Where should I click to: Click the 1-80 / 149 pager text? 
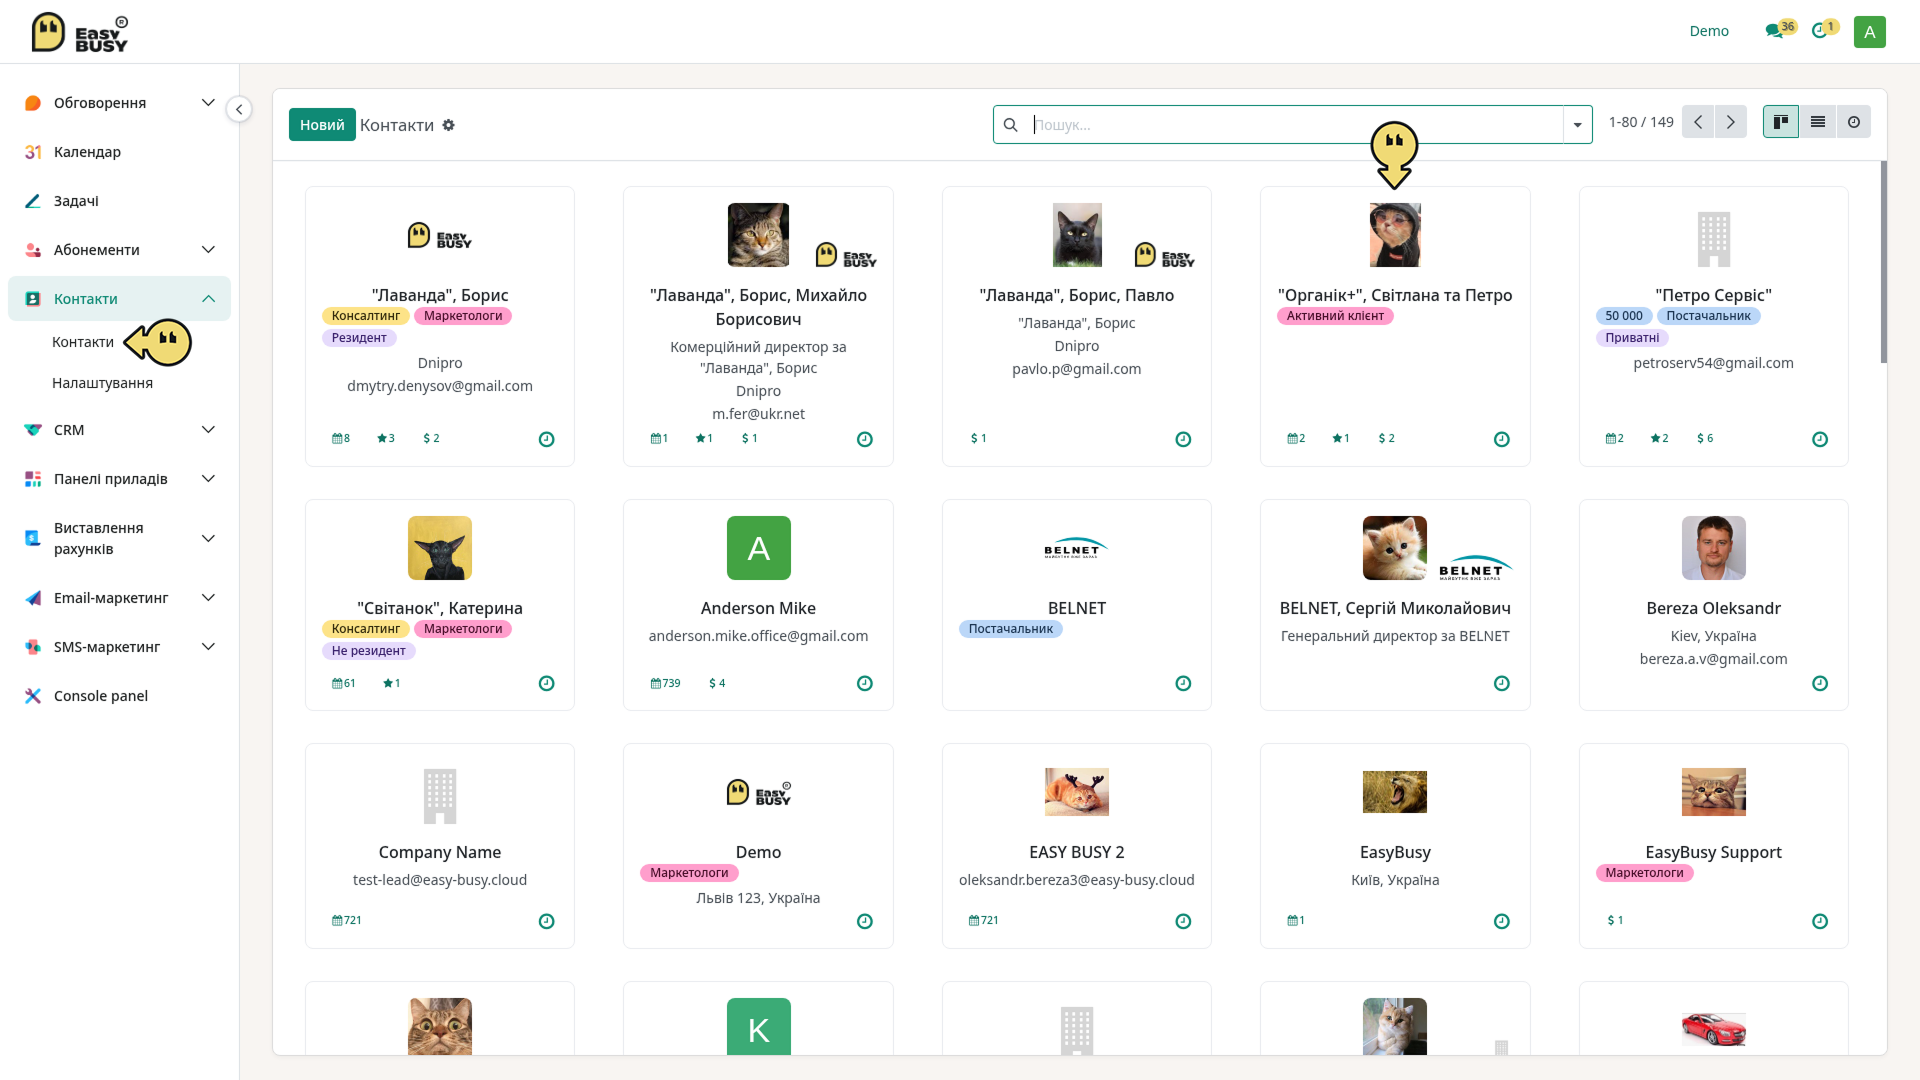tap(1640, 122)
